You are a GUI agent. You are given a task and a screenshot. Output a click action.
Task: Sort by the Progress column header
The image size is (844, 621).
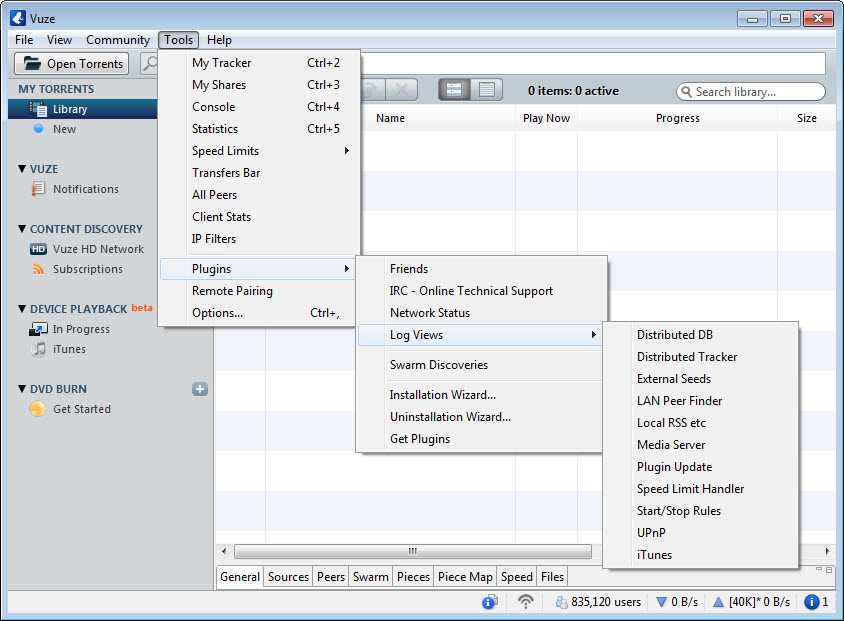click(x=678, y=118)
